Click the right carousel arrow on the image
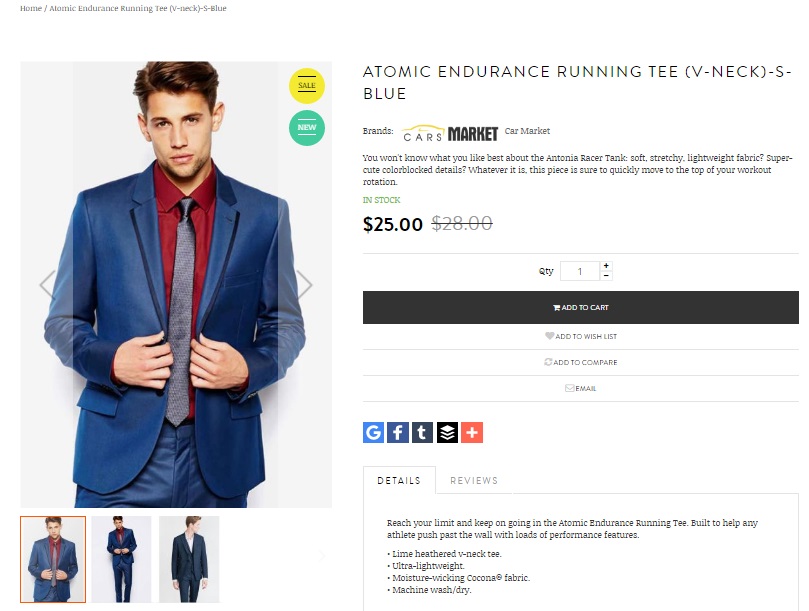 coord(303,286)
